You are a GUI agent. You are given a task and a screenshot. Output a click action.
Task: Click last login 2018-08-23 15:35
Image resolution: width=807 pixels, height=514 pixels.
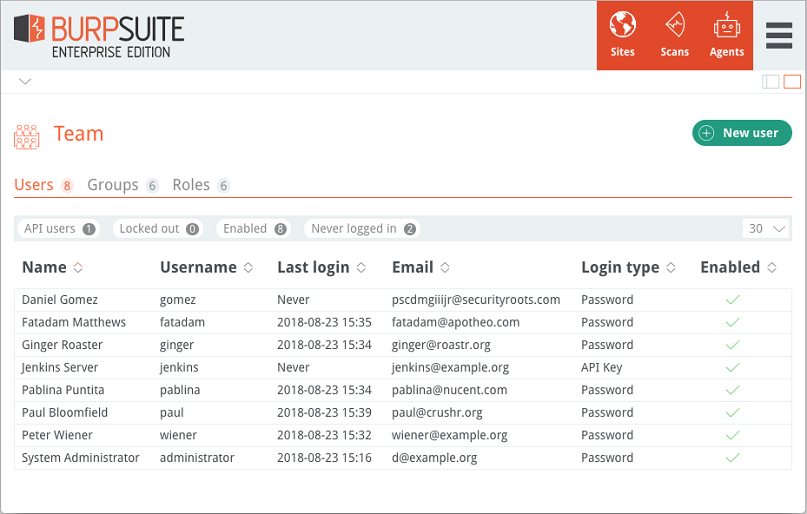[x=324, y=322]
